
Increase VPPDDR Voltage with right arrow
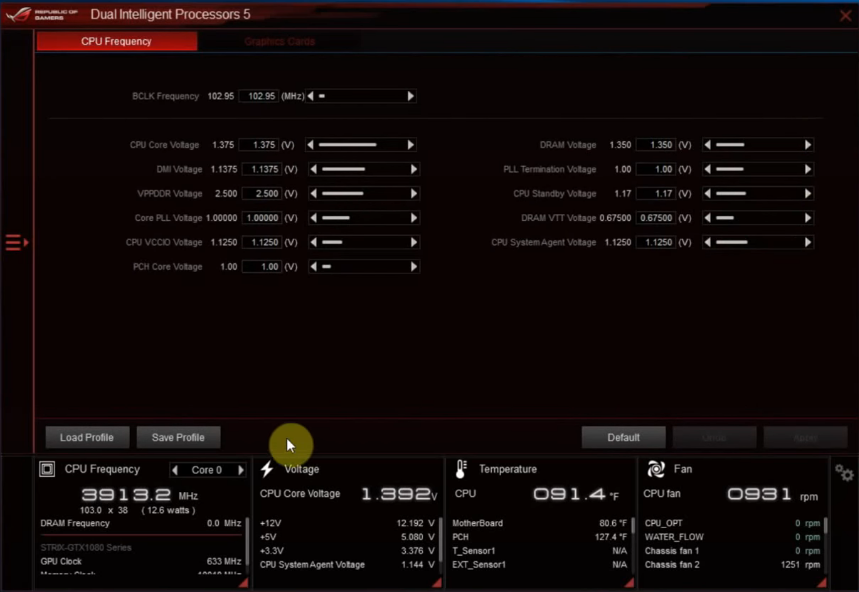[414, 193]
